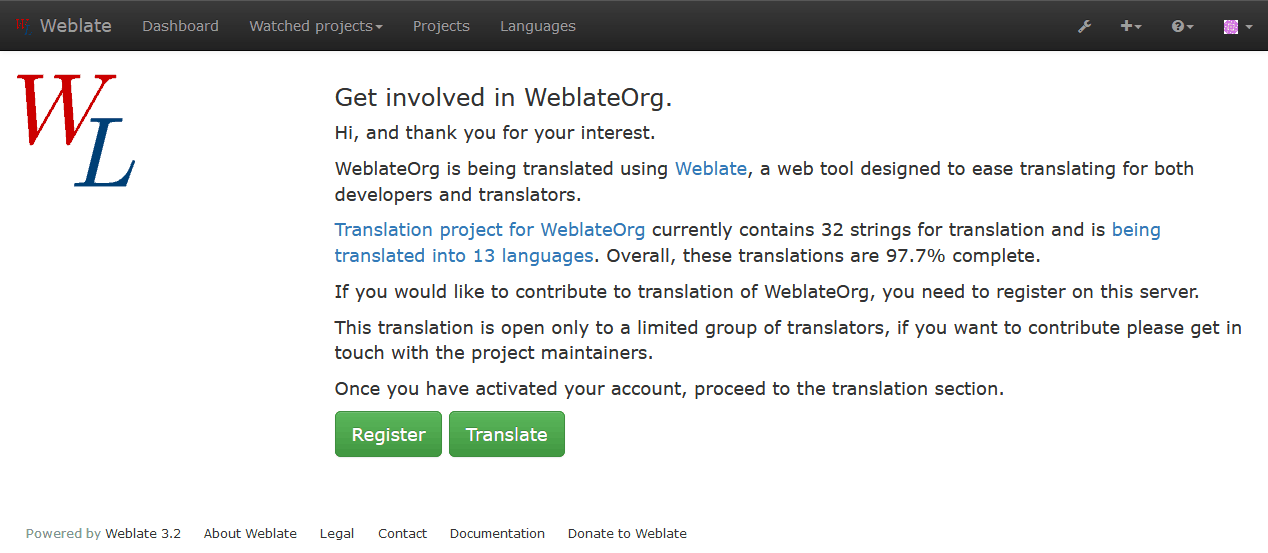This screenshot has height=553, width=1268.
Task: Expand the question mark help menu
Action: click(1182, 26)
